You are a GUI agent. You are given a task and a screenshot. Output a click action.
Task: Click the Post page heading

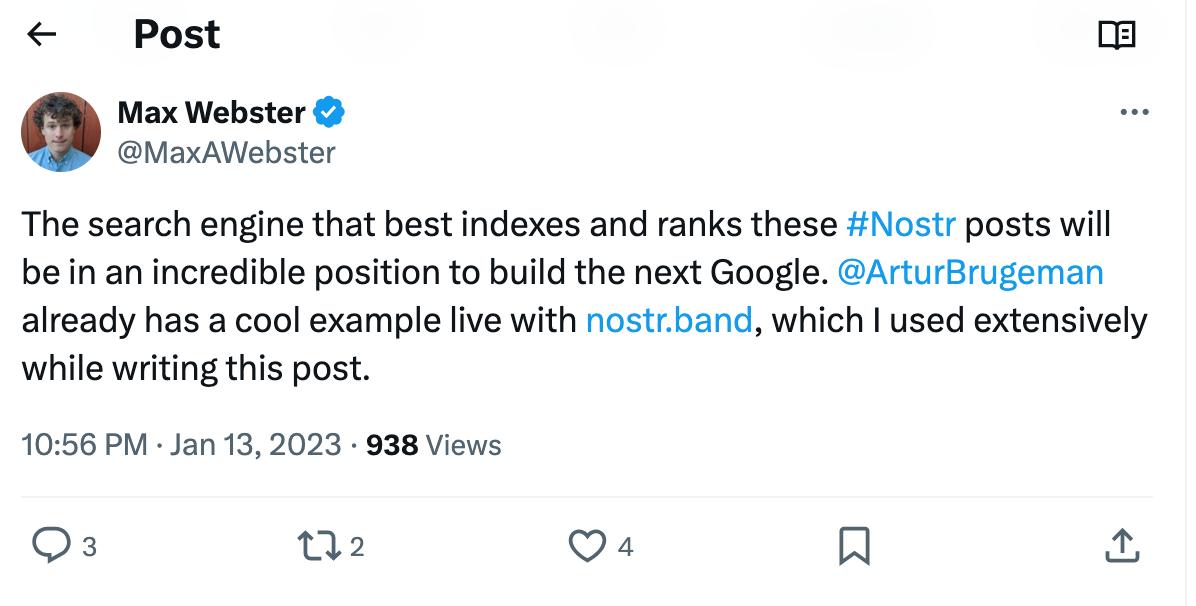point(177,35)
